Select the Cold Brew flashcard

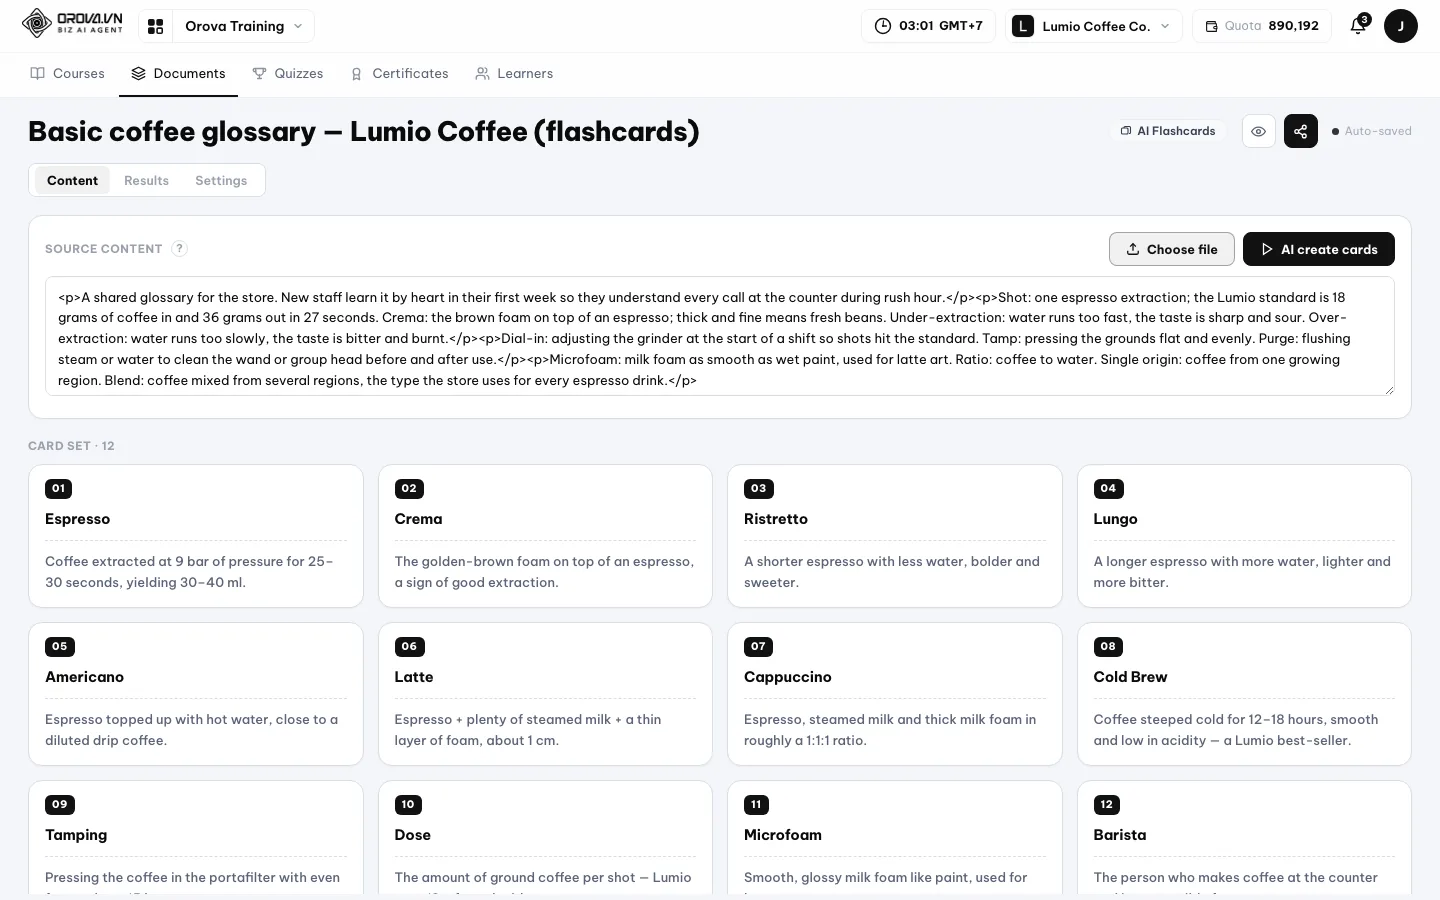pyautogui.click(x=1244, y=694)
